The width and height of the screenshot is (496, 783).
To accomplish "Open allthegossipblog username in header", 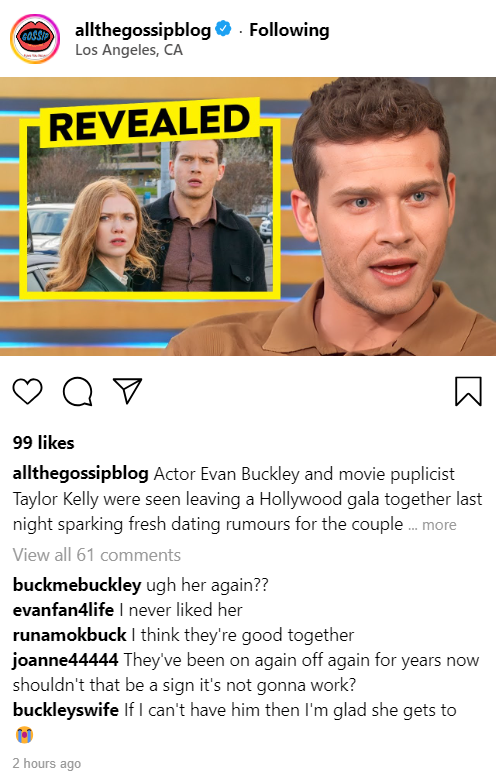I will coord(143,30).
